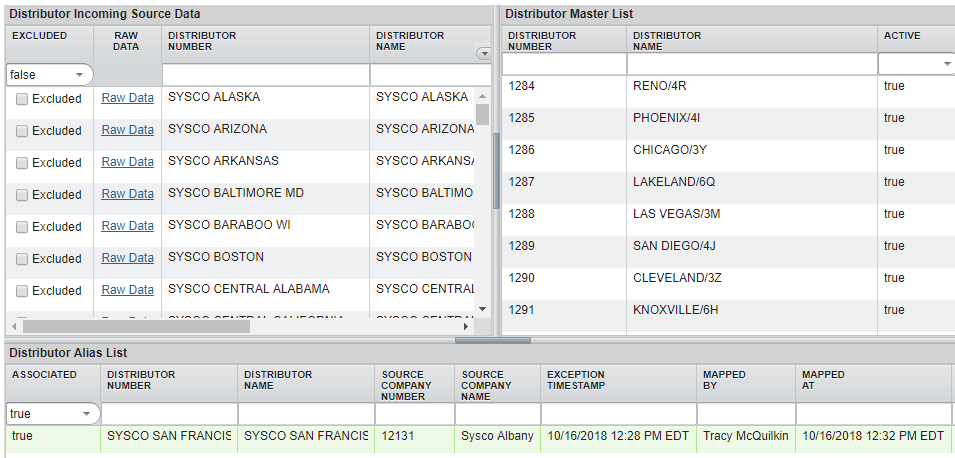The image size is (955, 458).
Task: Click the Distributor Name filter field in Master List
Action: click(x=751, y=64)
